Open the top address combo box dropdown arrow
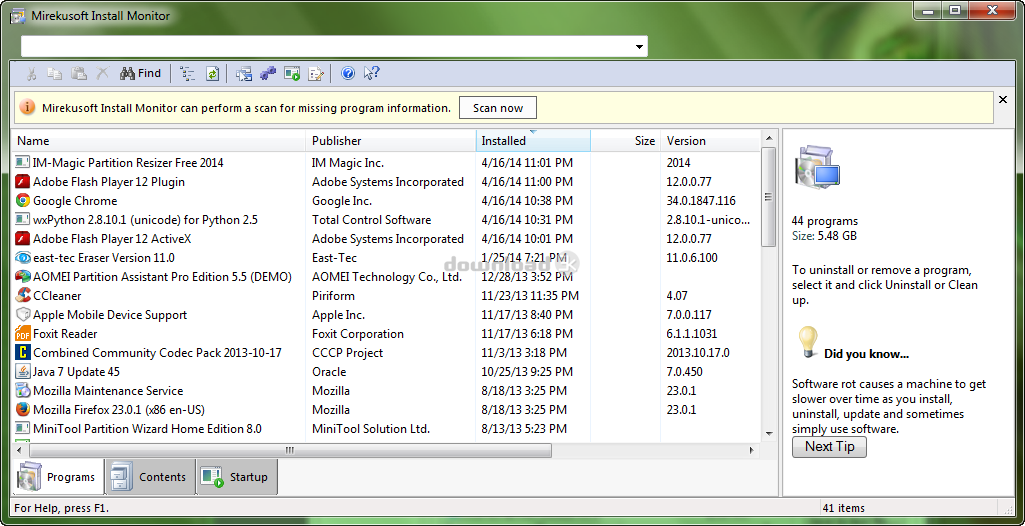Viewport: 1025px width, 526px height. 639,46
